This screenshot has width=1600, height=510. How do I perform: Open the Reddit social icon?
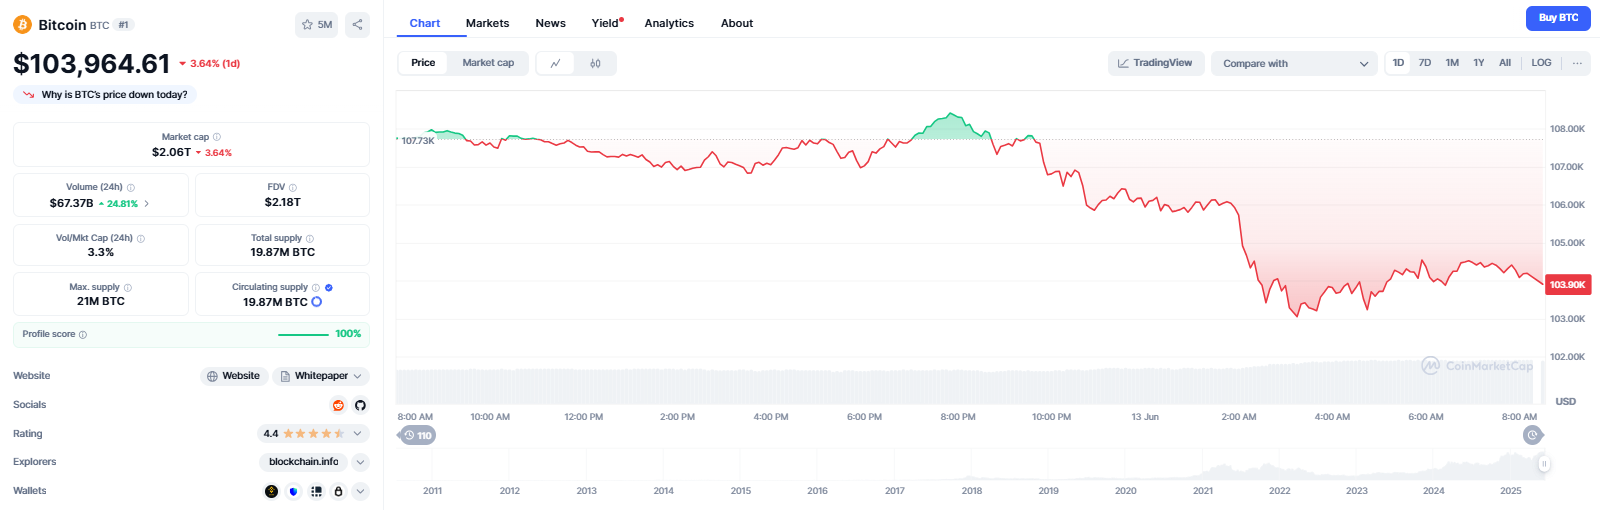(x=338, y=405)
